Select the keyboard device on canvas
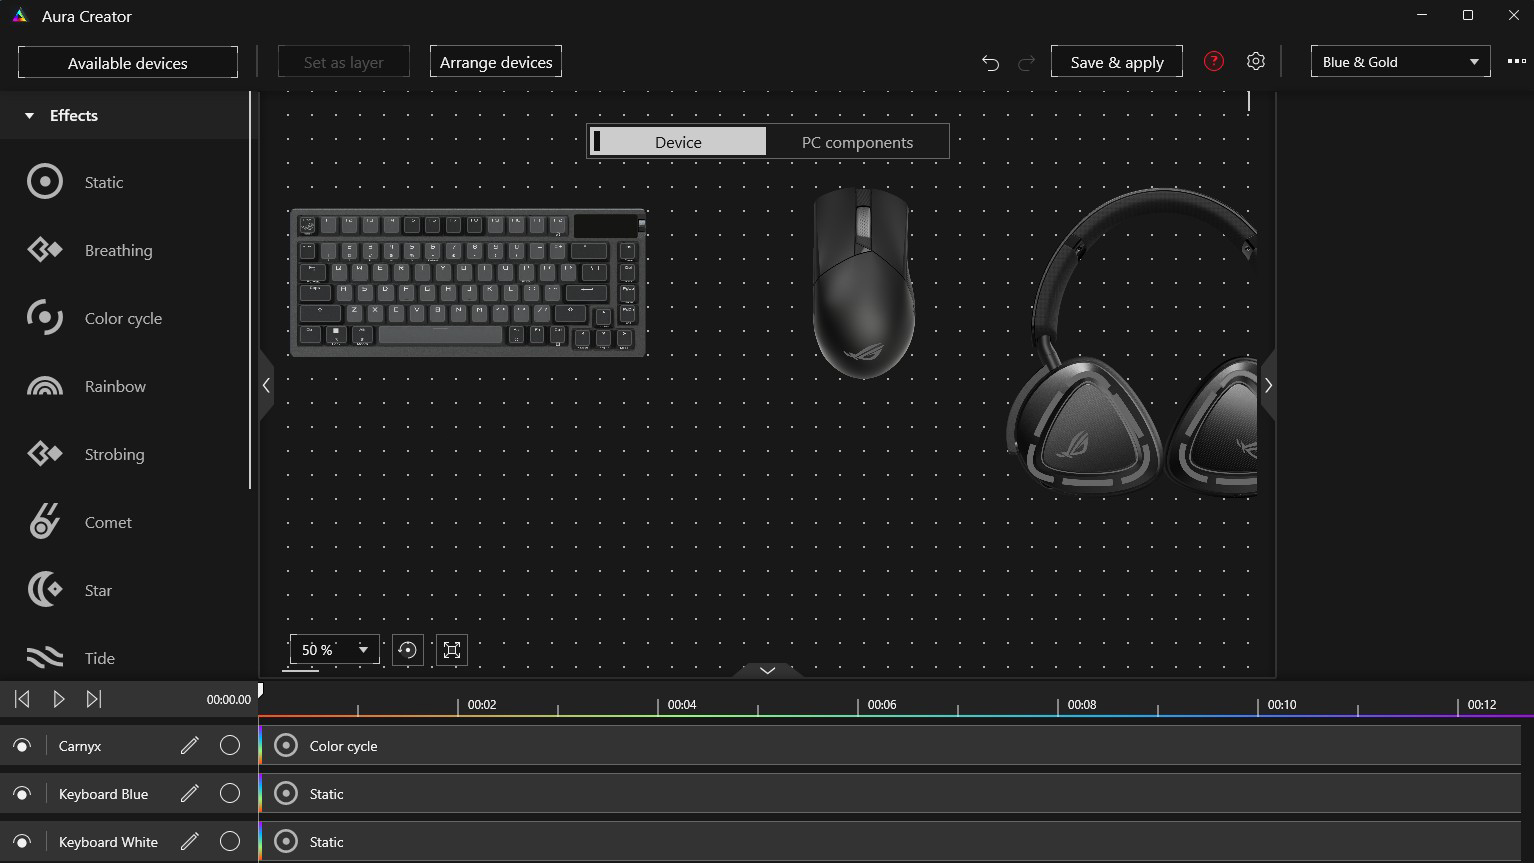This screenshot has height=863, width=1534. tap(468, 283)
